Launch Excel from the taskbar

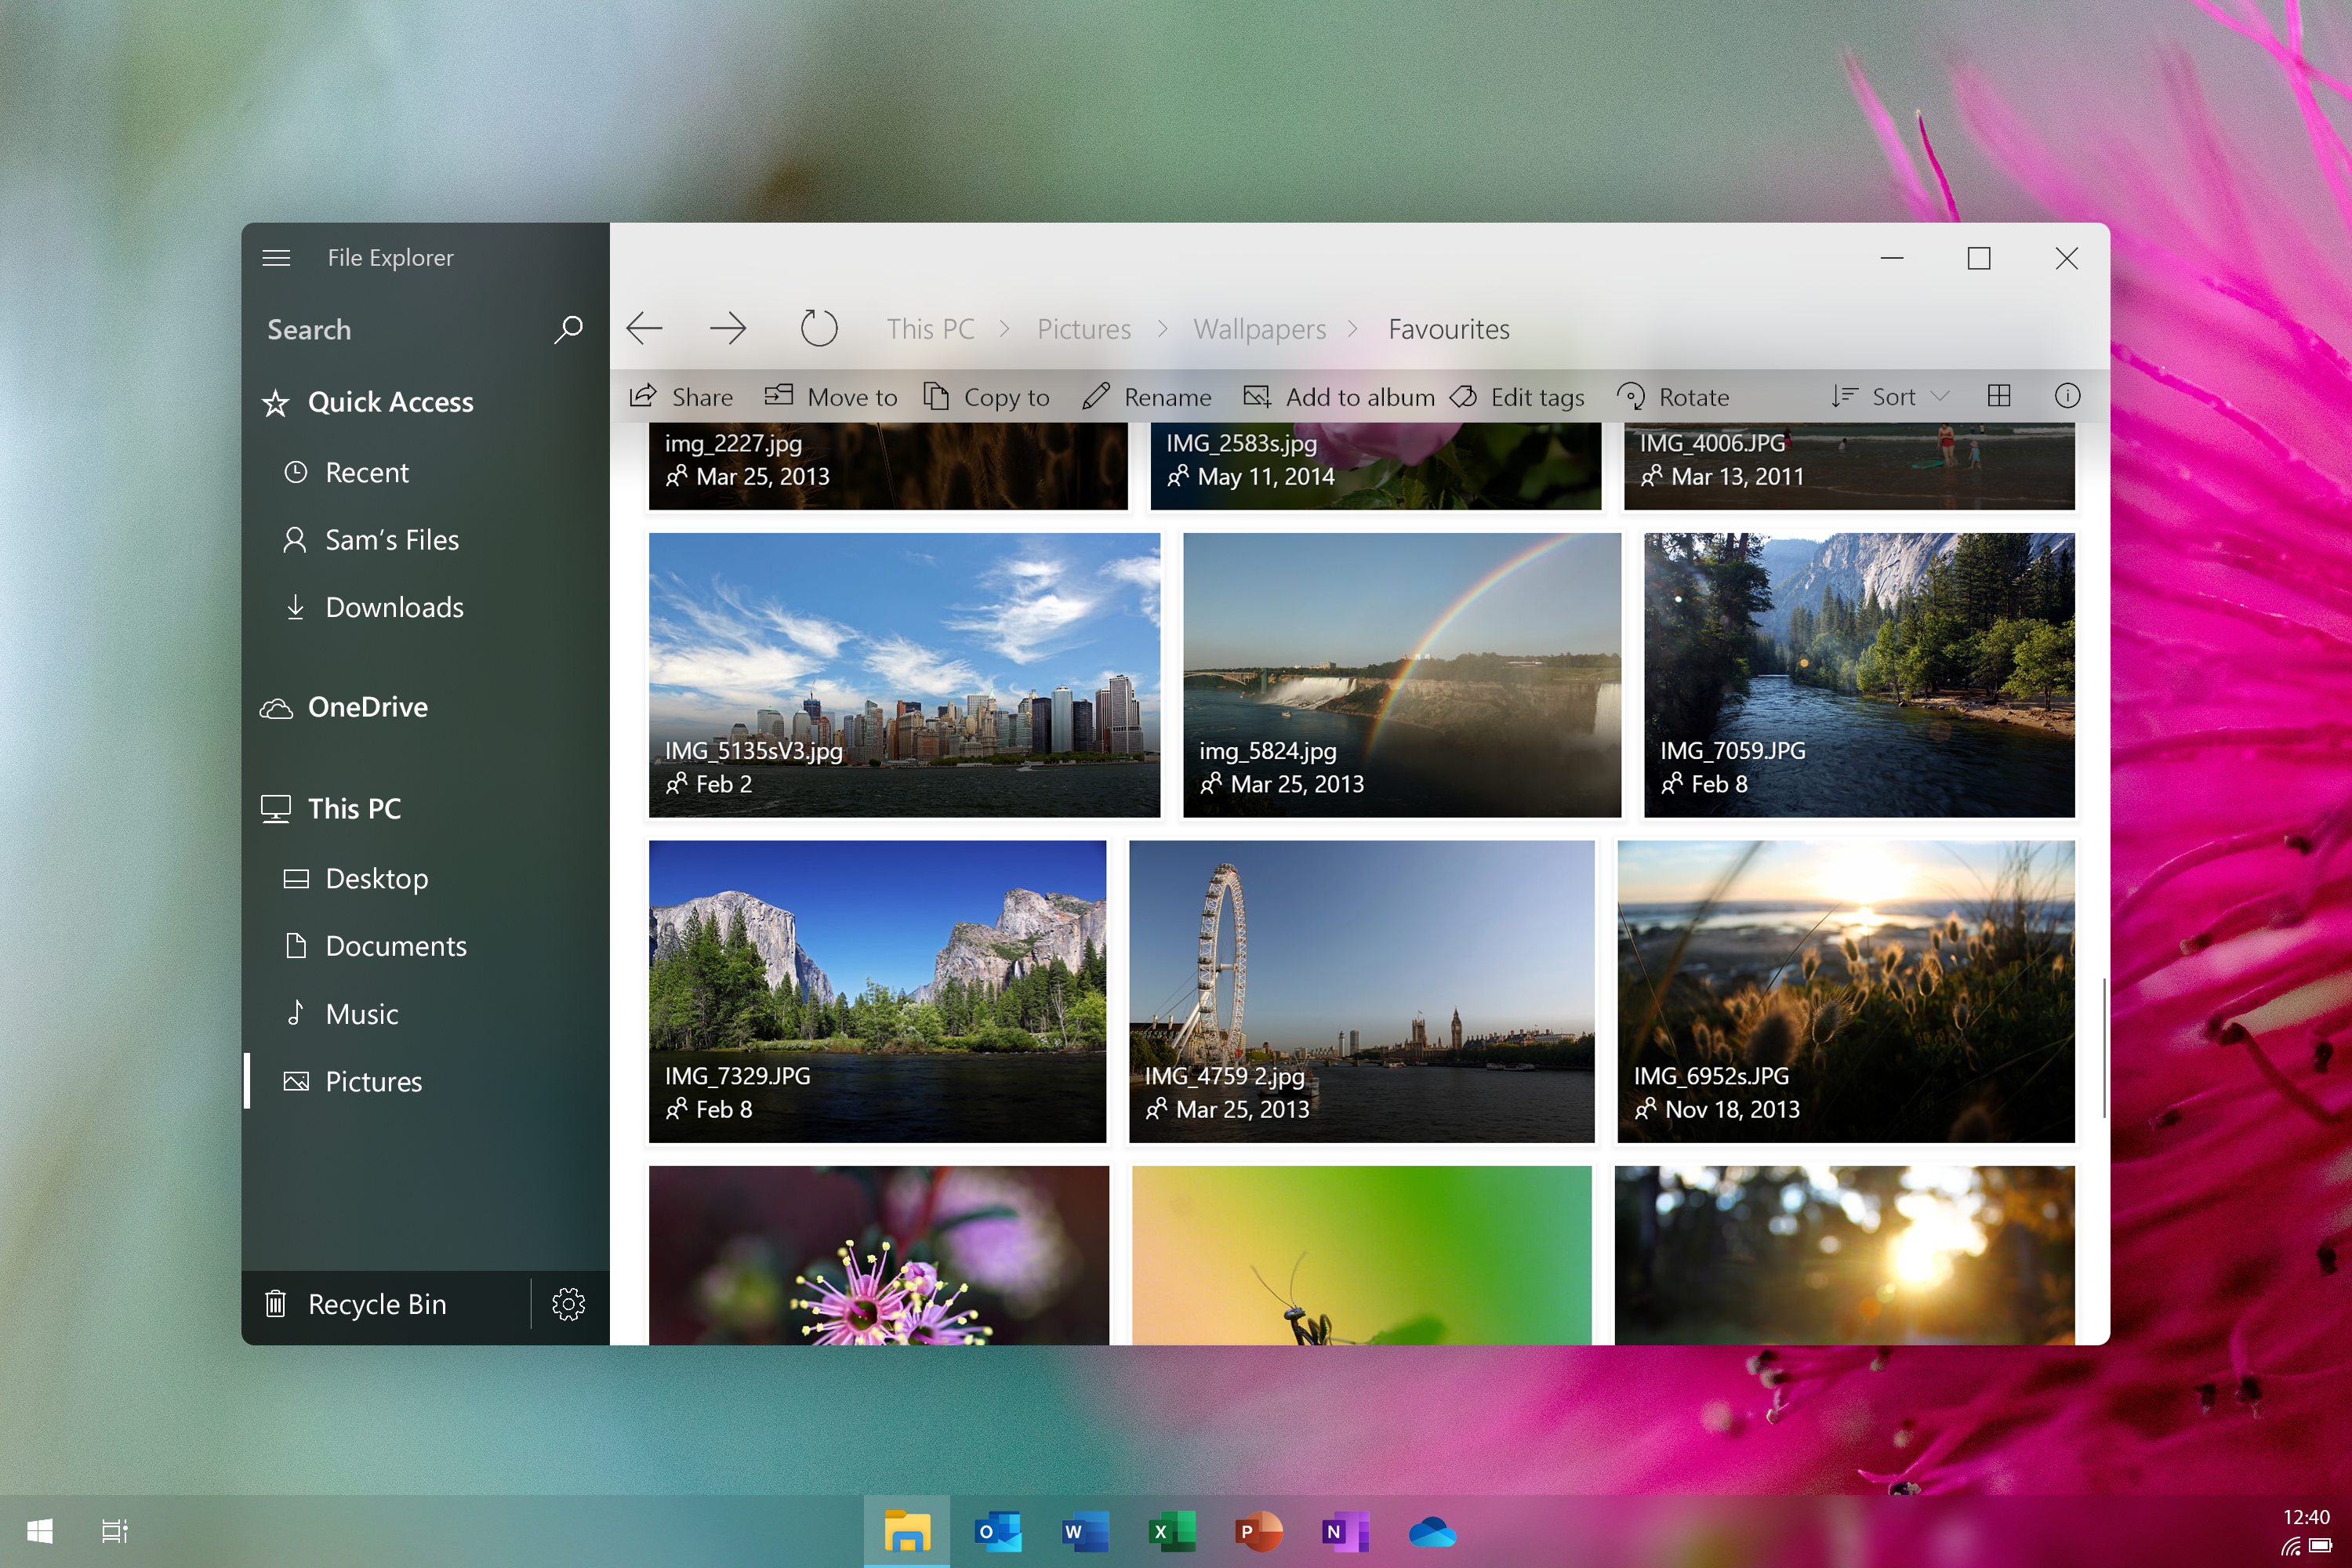[x=1171, y=1532]
